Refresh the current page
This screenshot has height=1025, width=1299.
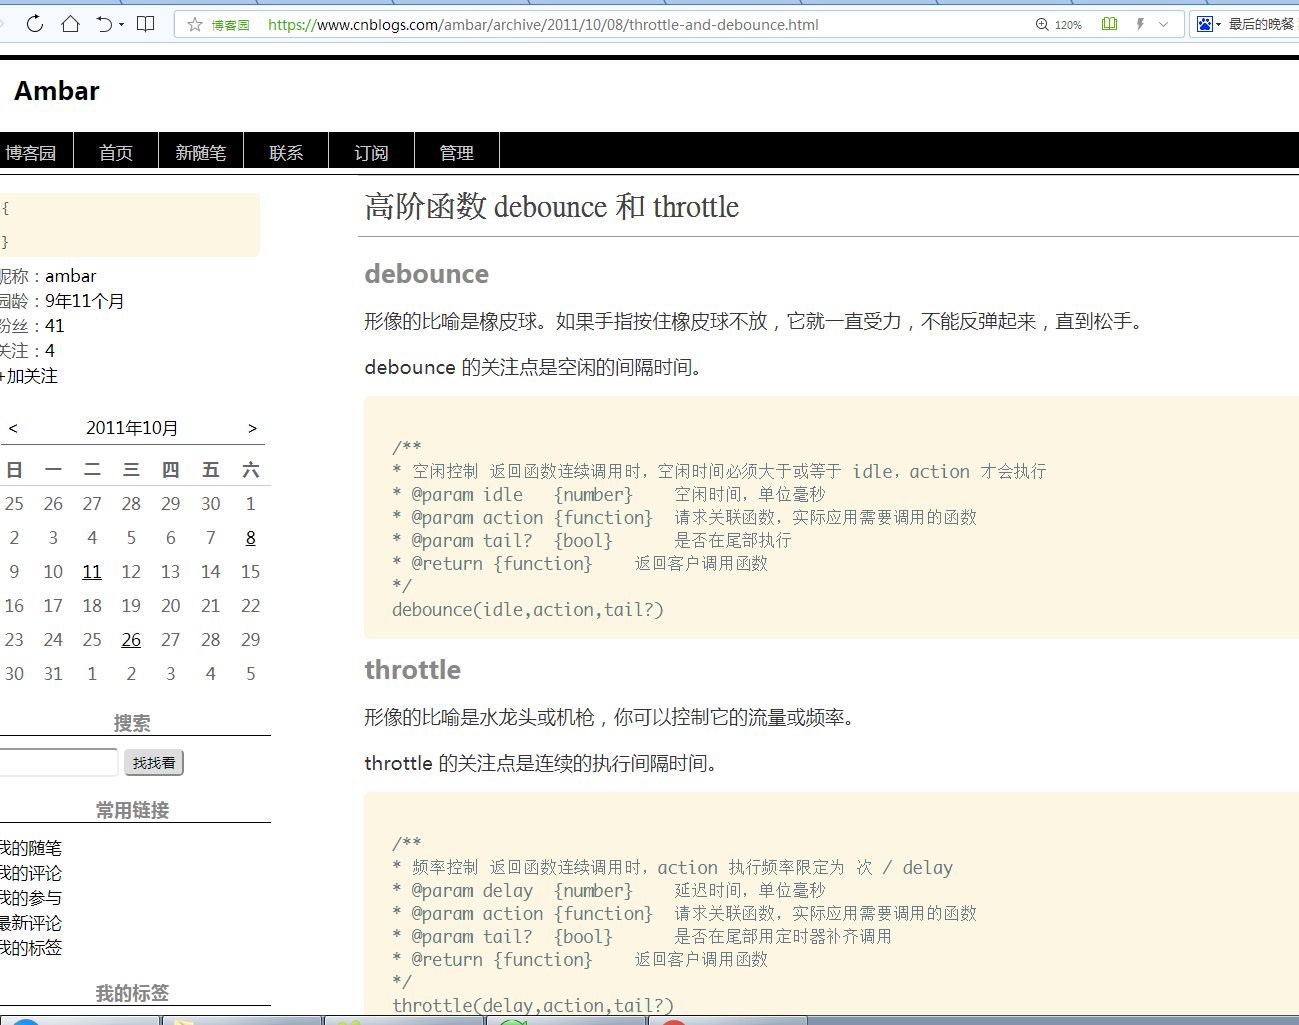[35, 24]
